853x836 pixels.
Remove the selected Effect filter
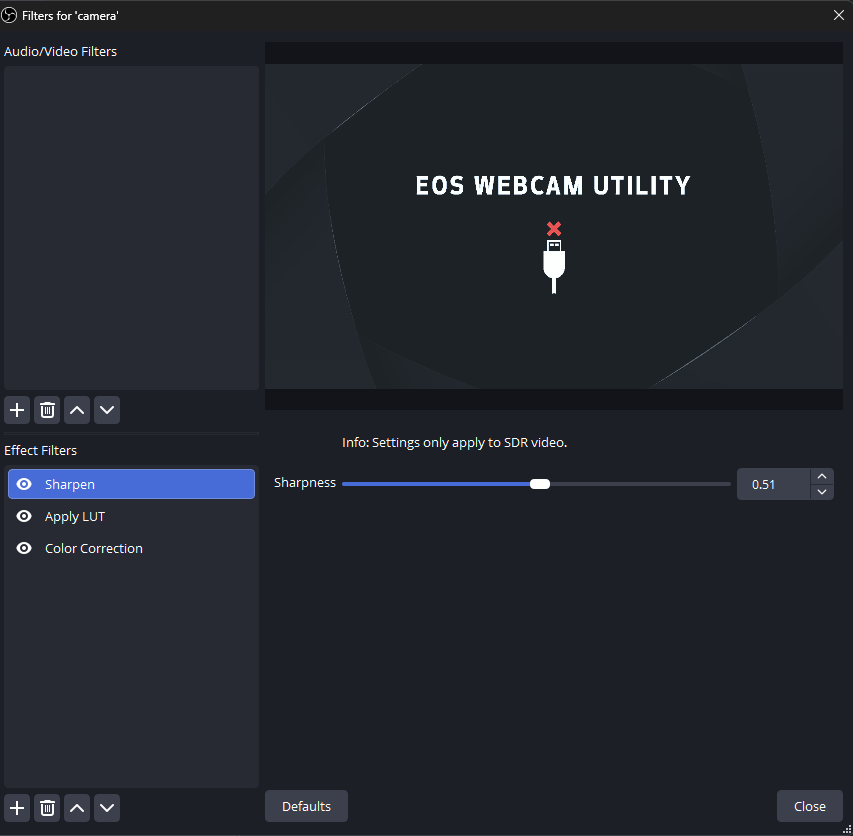pos(47,808)
